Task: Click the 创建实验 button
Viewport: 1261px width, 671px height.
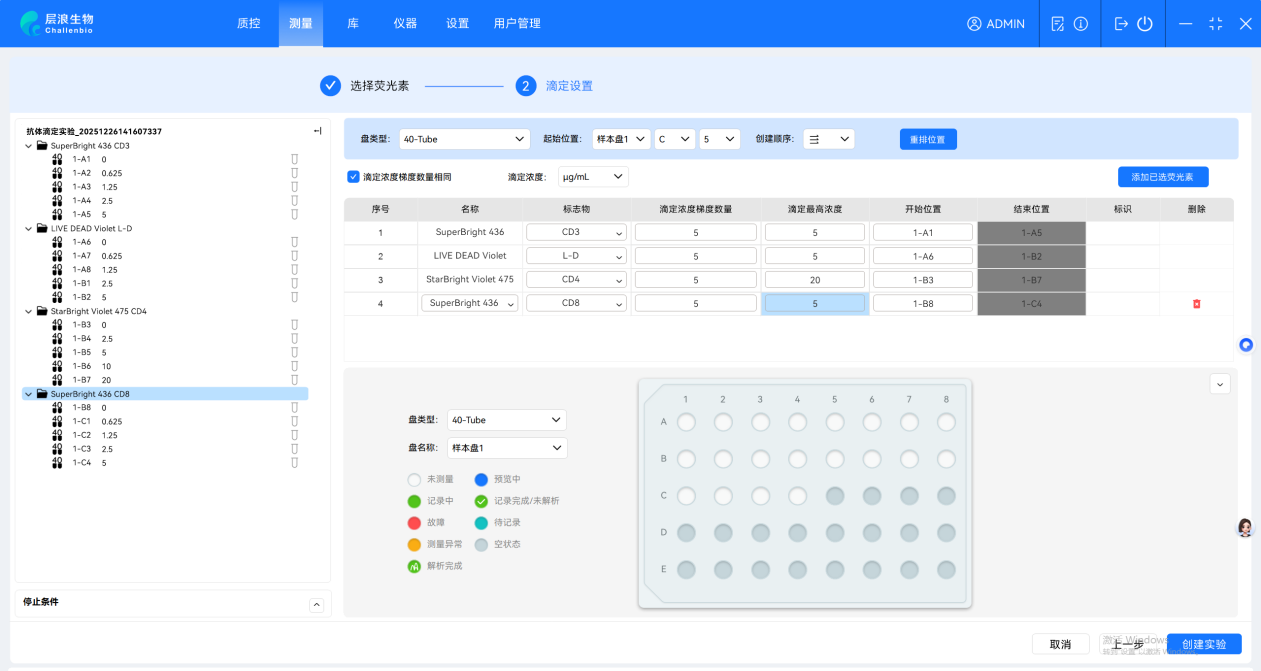Action: 1203,644
